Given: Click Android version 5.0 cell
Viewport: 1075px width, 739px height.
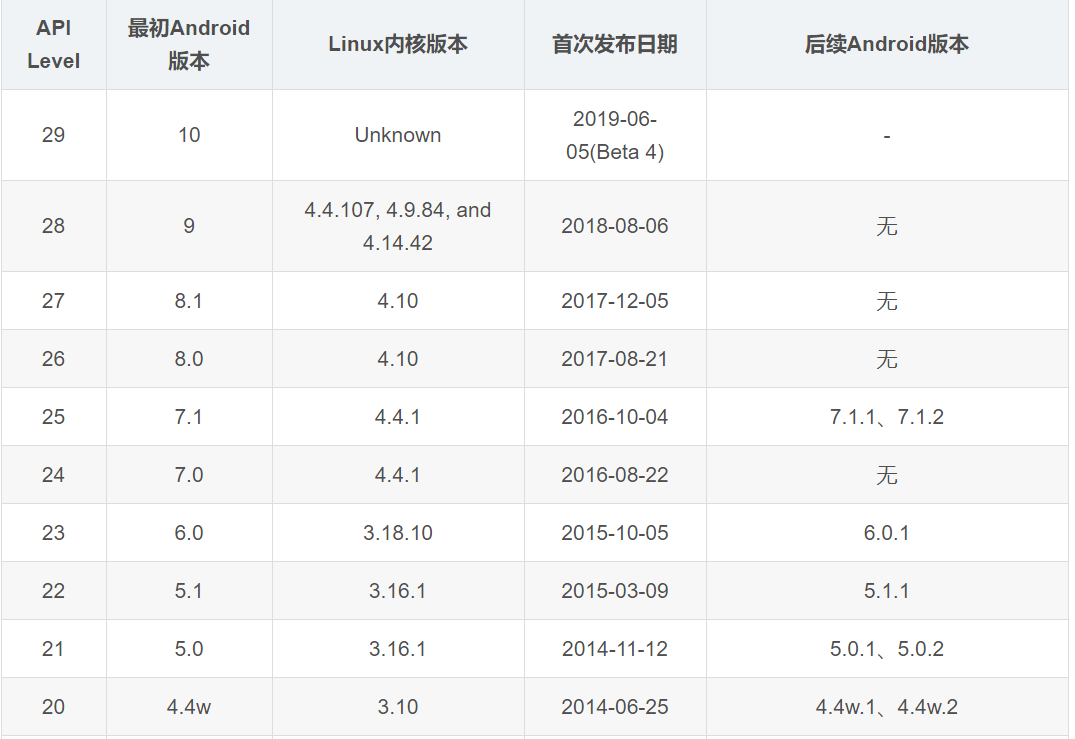Looking at the screenshot, I should click(x=189, y=649).
